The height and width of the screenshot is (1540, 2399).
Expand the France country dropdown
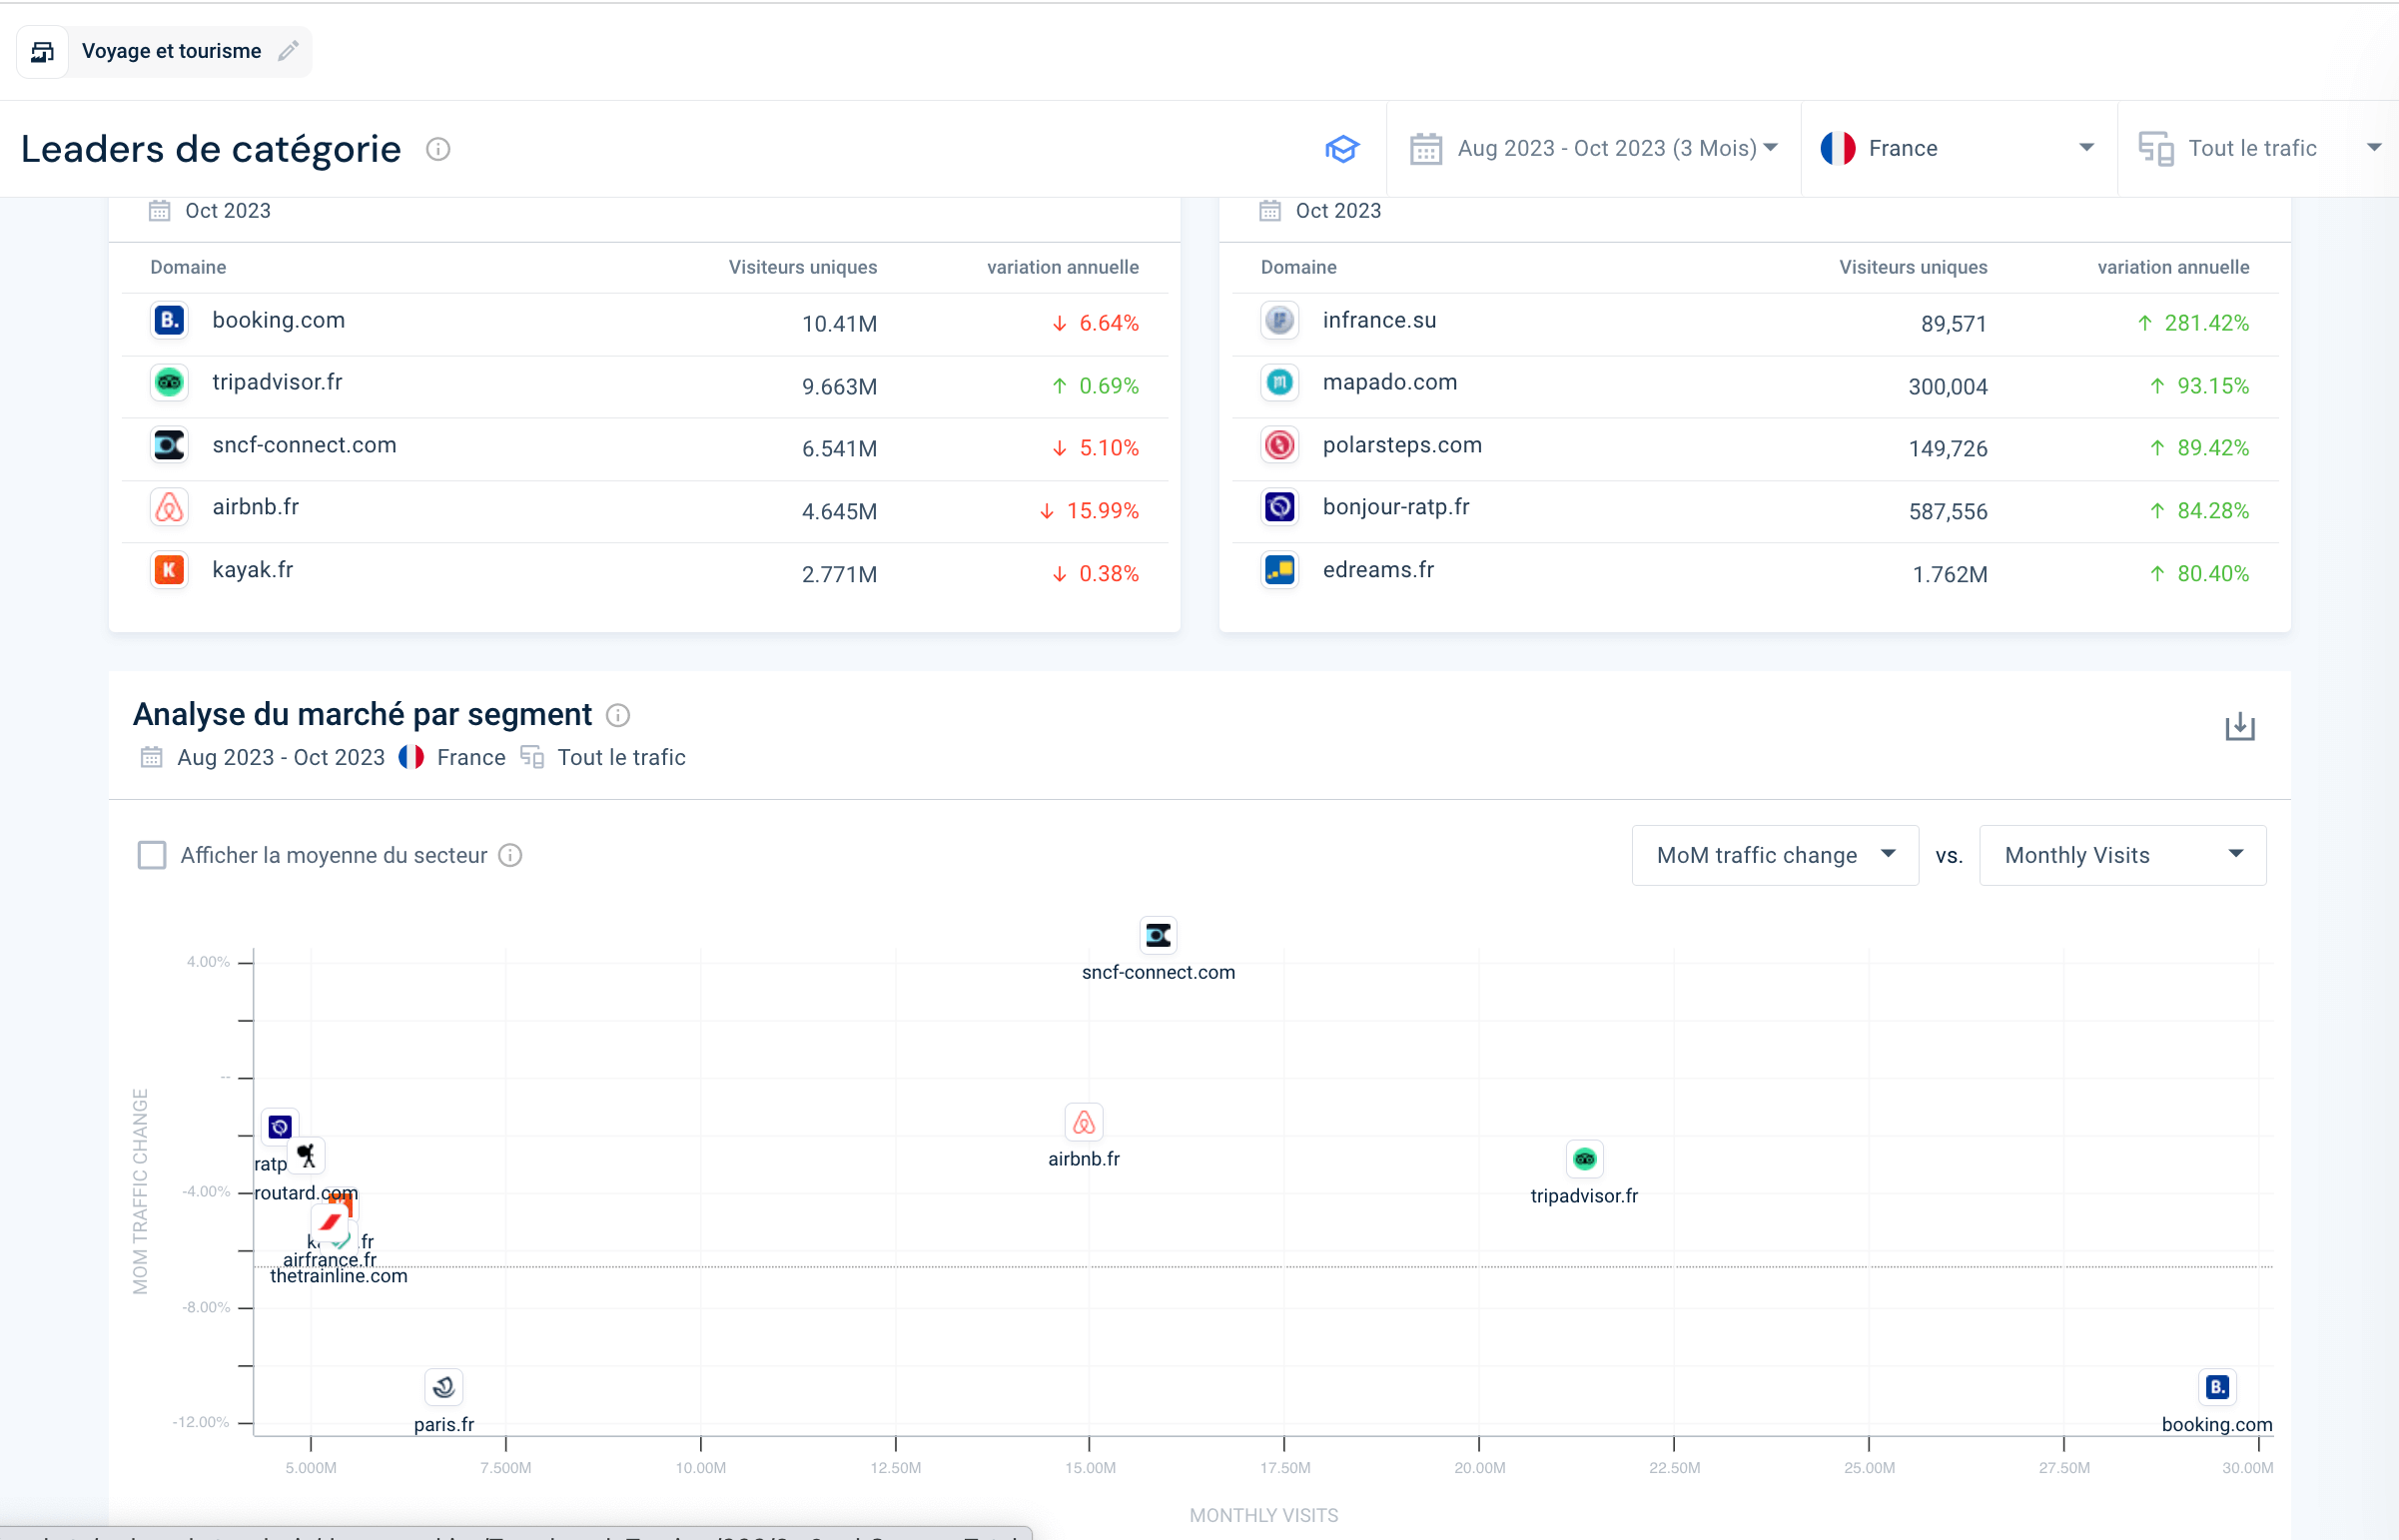click(2086, 147)
